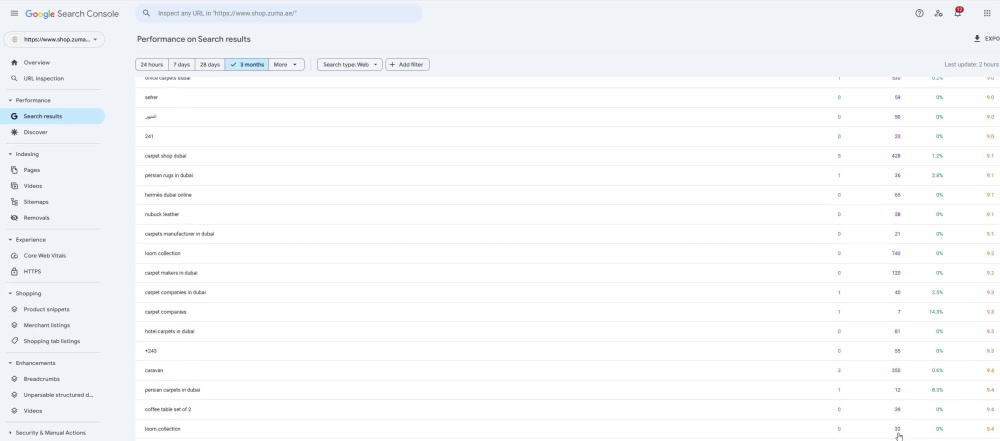Click the HTTPS lock icon
1000x441 pixels.
point(14,271)
